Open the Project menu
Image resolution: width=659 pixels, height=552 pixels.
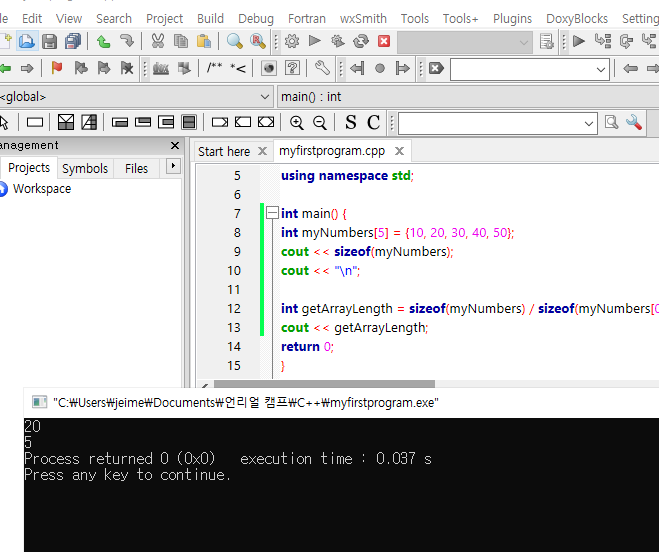pos(164,18)
